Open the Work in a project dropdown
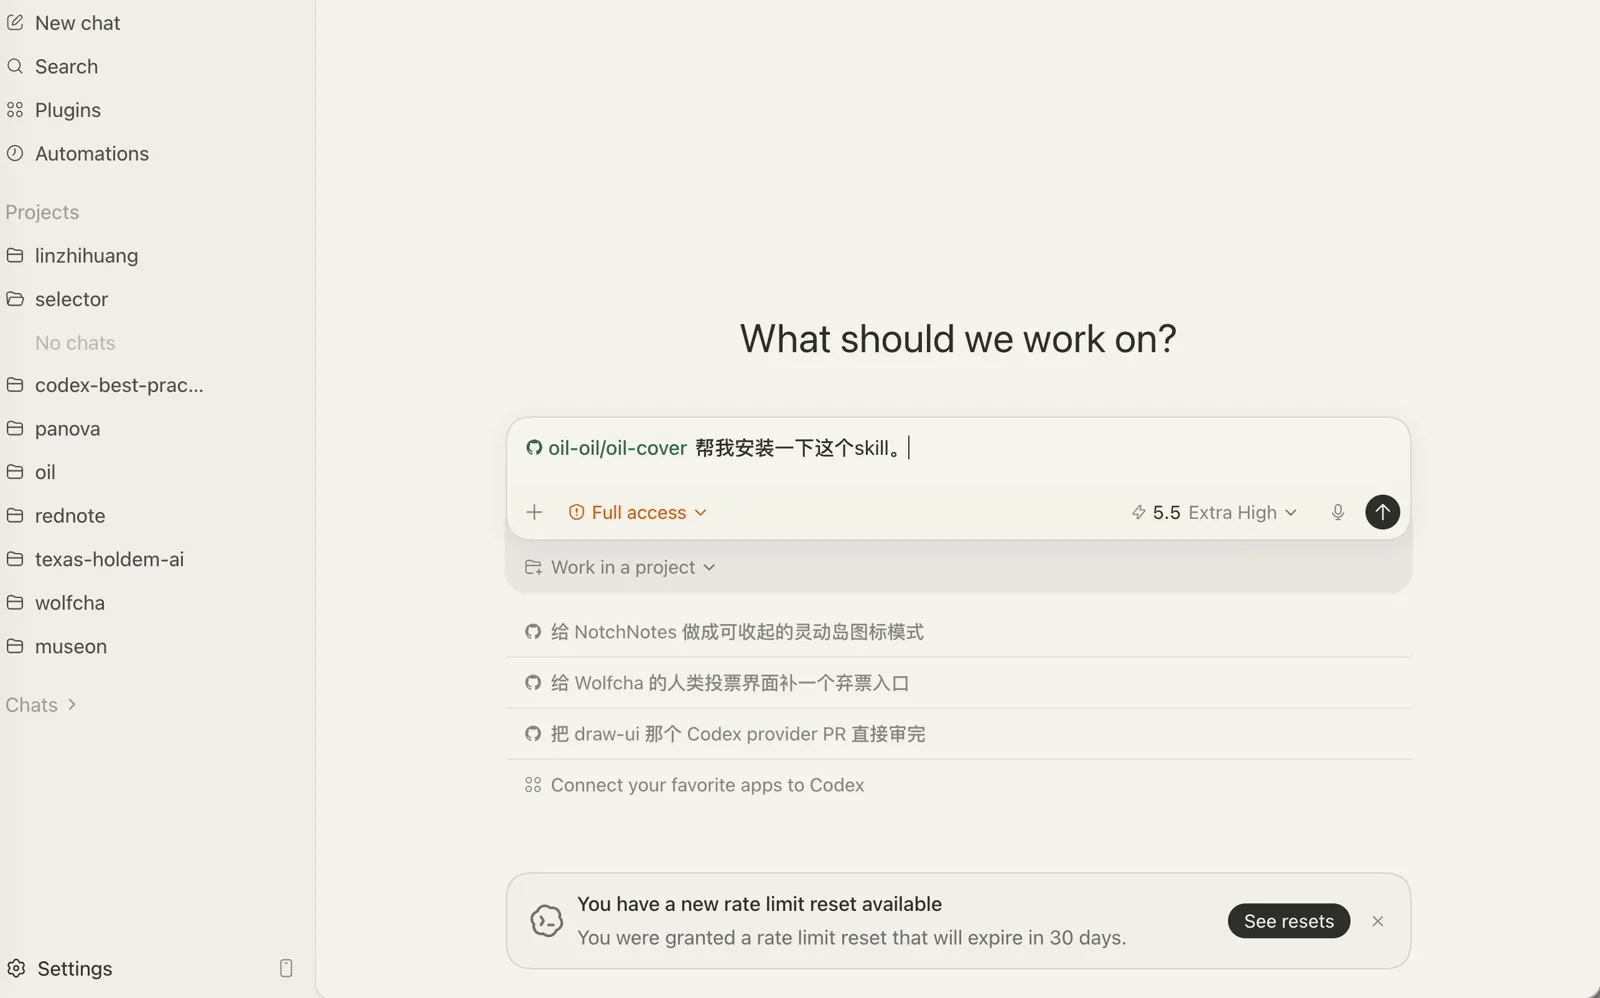This screenshot has height=998, width=1600. coord(620,567)
